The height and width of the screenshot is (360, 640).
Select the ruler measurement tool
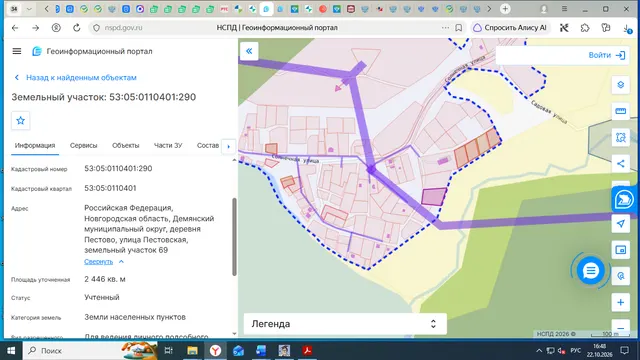[620, 111]
